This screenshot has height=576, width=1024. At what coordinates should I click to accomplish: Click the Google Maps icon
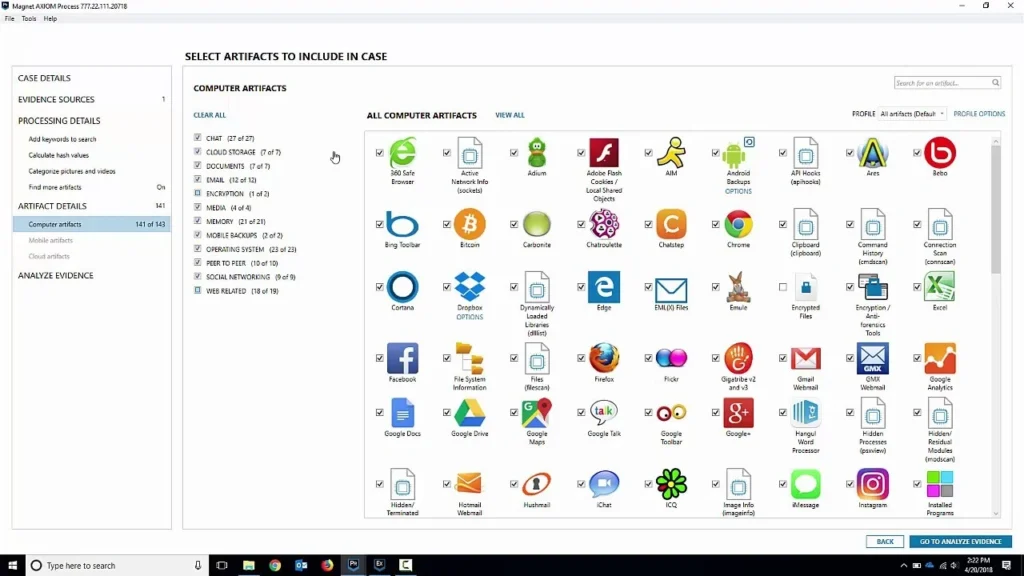pos(537,413)
